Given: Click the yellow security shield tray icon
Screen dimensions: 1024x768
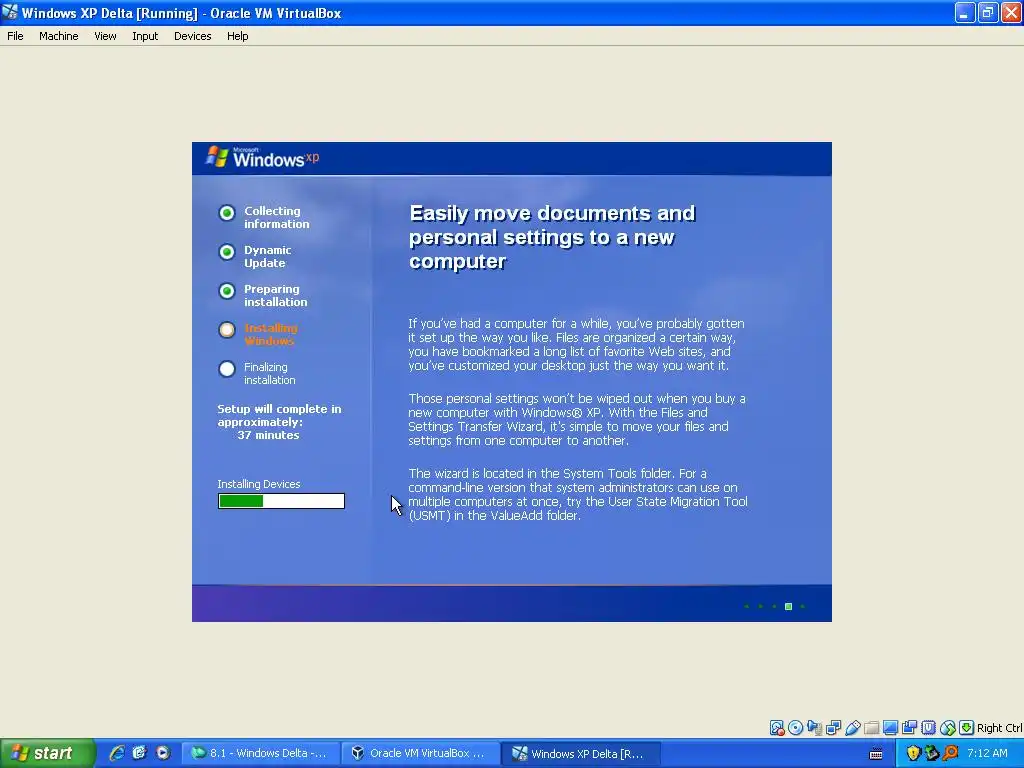Looking at the screenshot, I should point(913,753).
